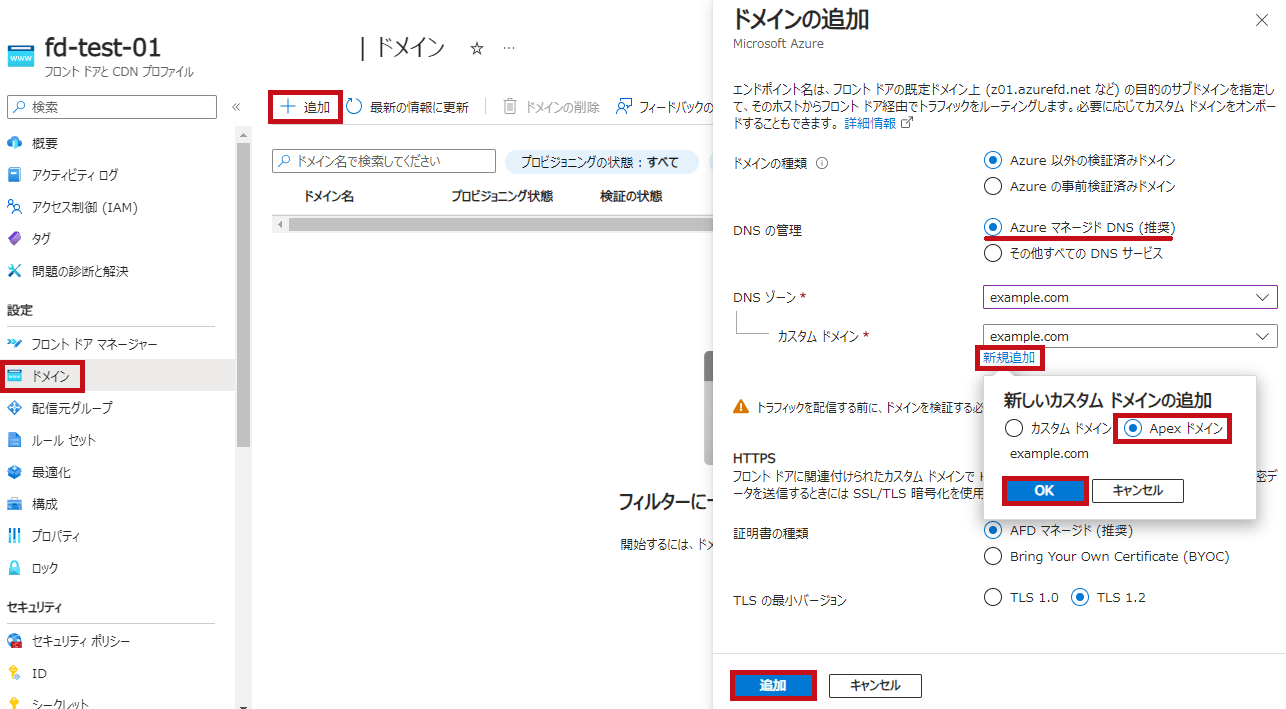The image size is (1286, 709).
Task: Click the info icon next to ドメインの種類
Action: tap(822, 163)
